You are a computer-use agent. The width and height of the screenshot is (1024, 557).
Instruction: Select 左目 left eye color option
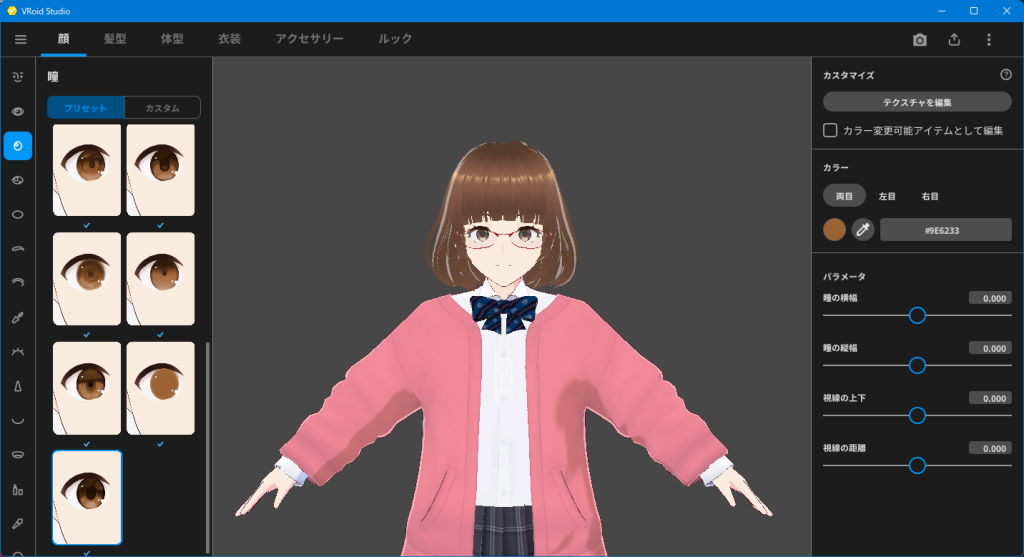887,196
